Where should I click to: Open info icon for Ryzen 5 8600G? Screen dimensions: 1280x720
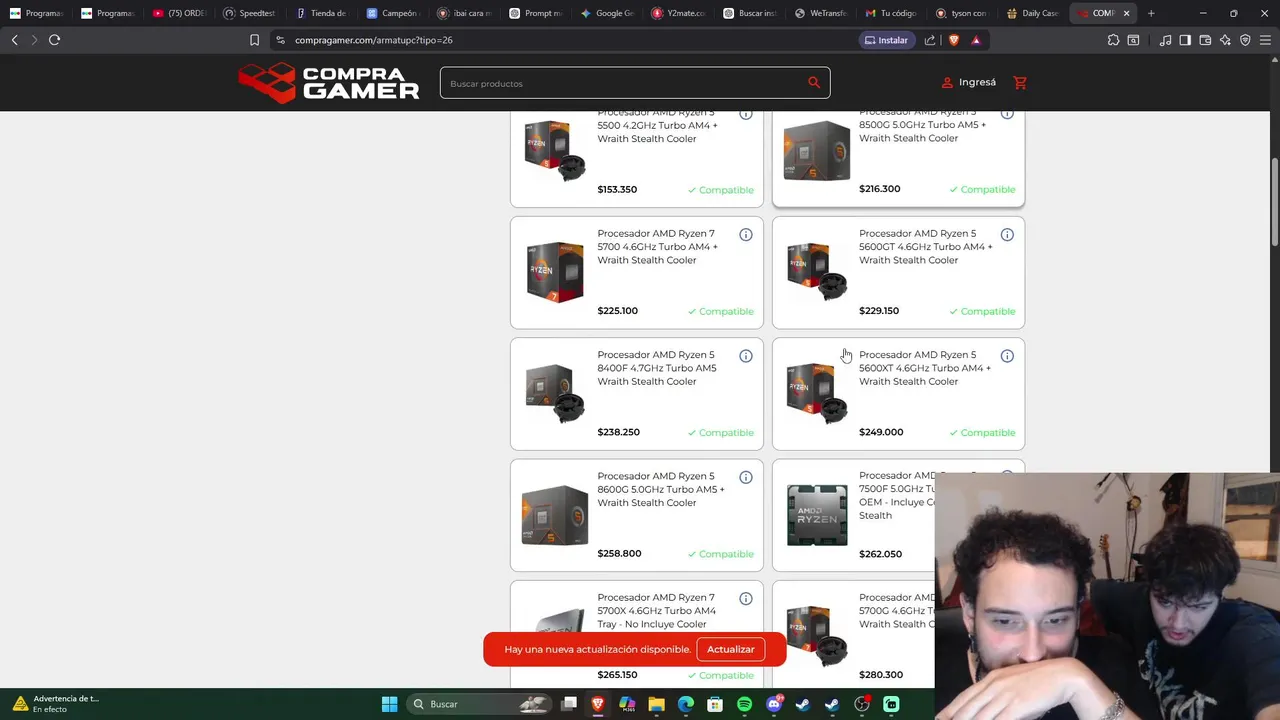point(746,478)
